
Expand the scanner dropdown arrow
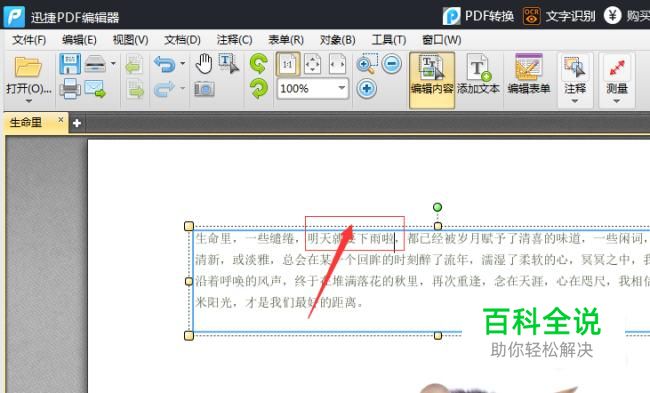point(113,64)
